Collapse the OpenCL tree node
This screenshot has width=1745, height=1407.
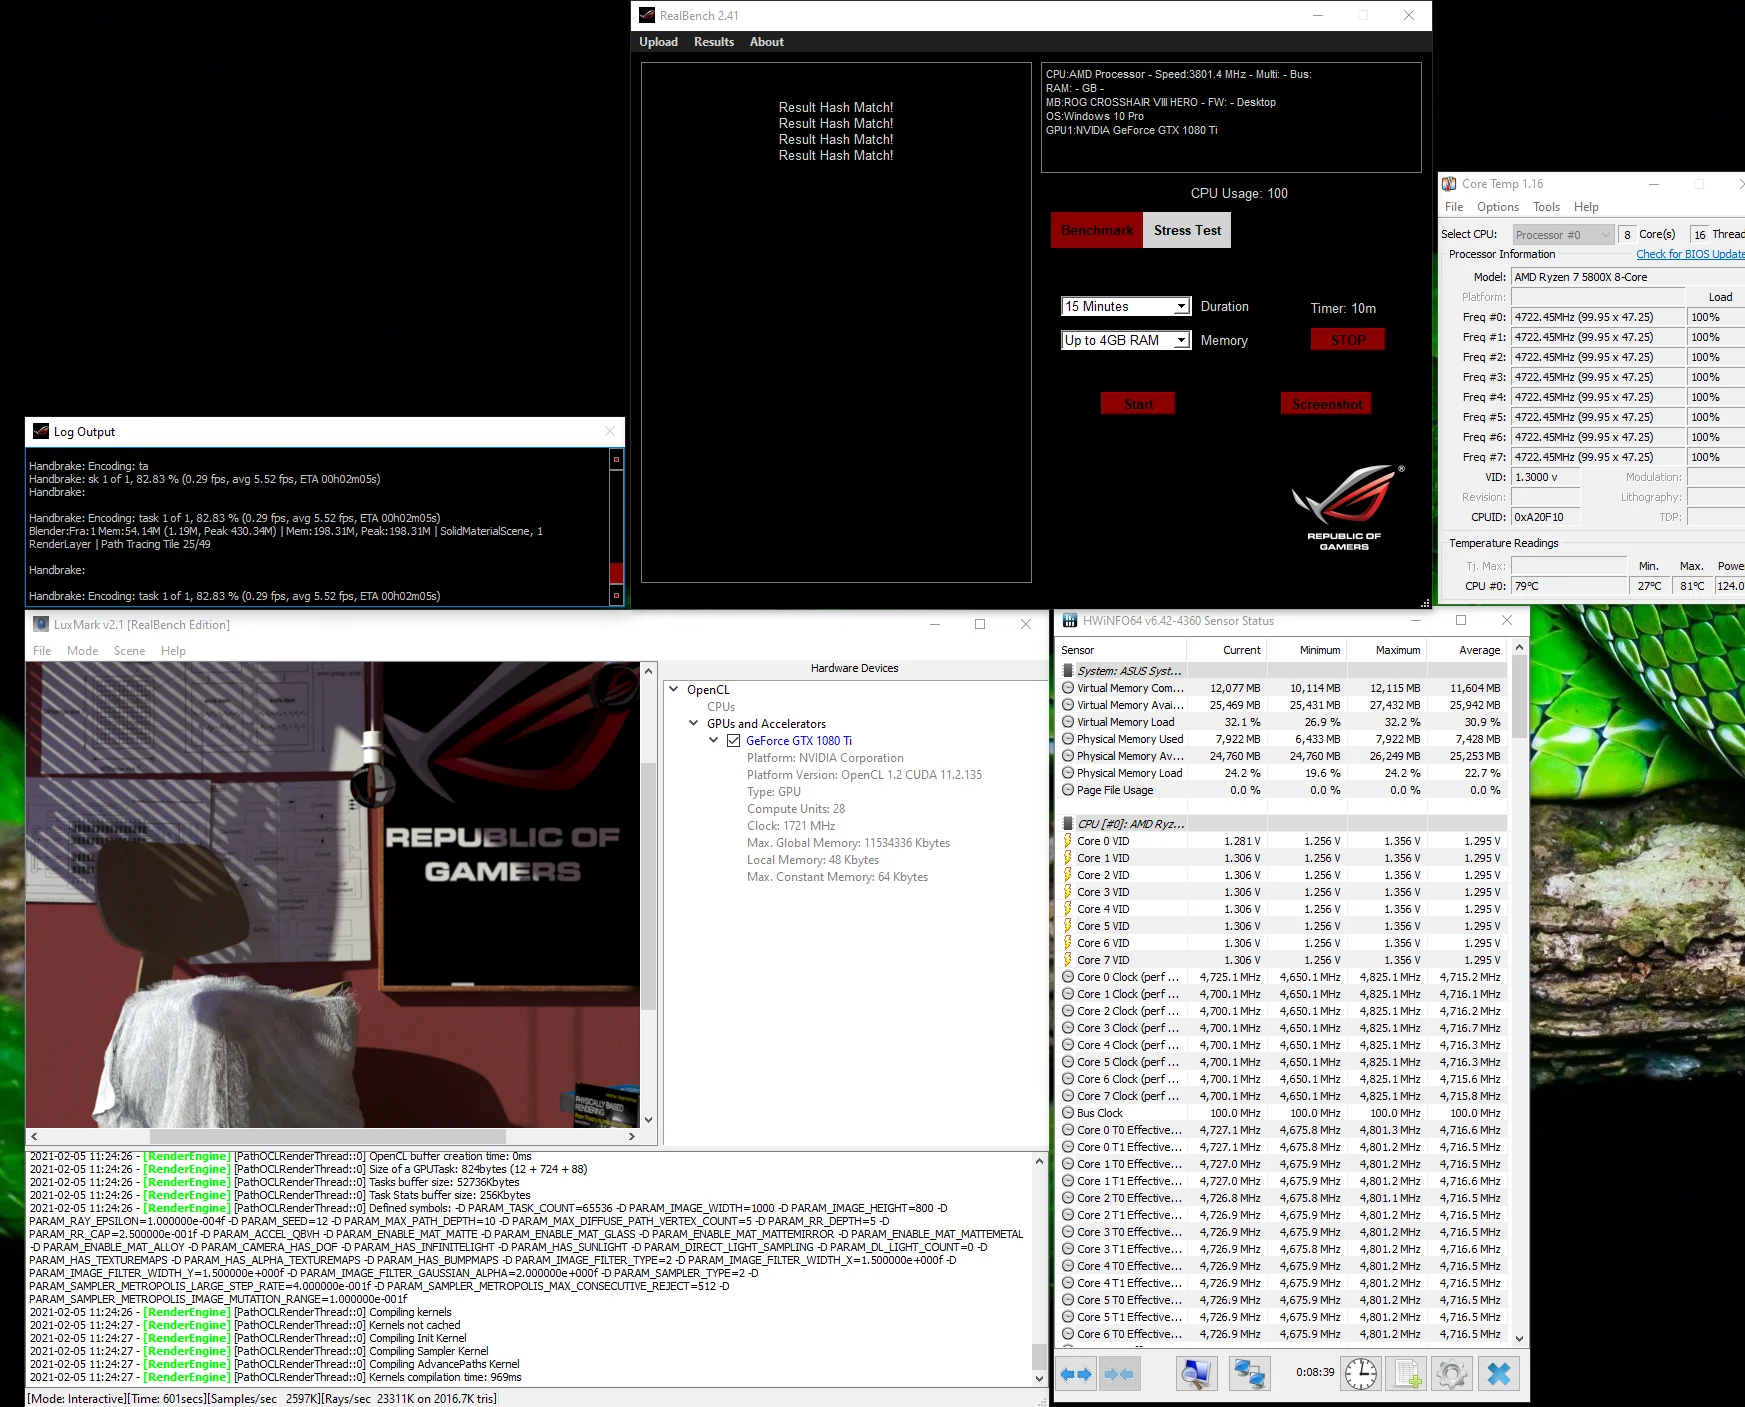tap(674, 690)
